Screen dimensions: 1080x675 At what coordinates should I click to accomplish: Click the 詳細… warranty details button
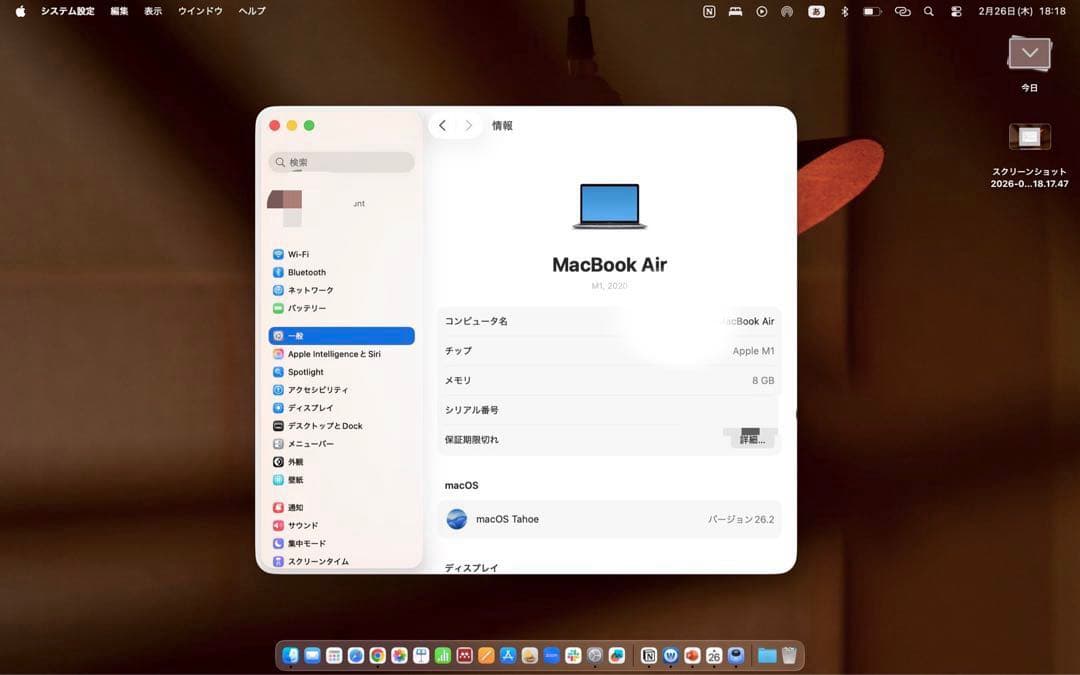pyautogui.click(x=752, y=439)
